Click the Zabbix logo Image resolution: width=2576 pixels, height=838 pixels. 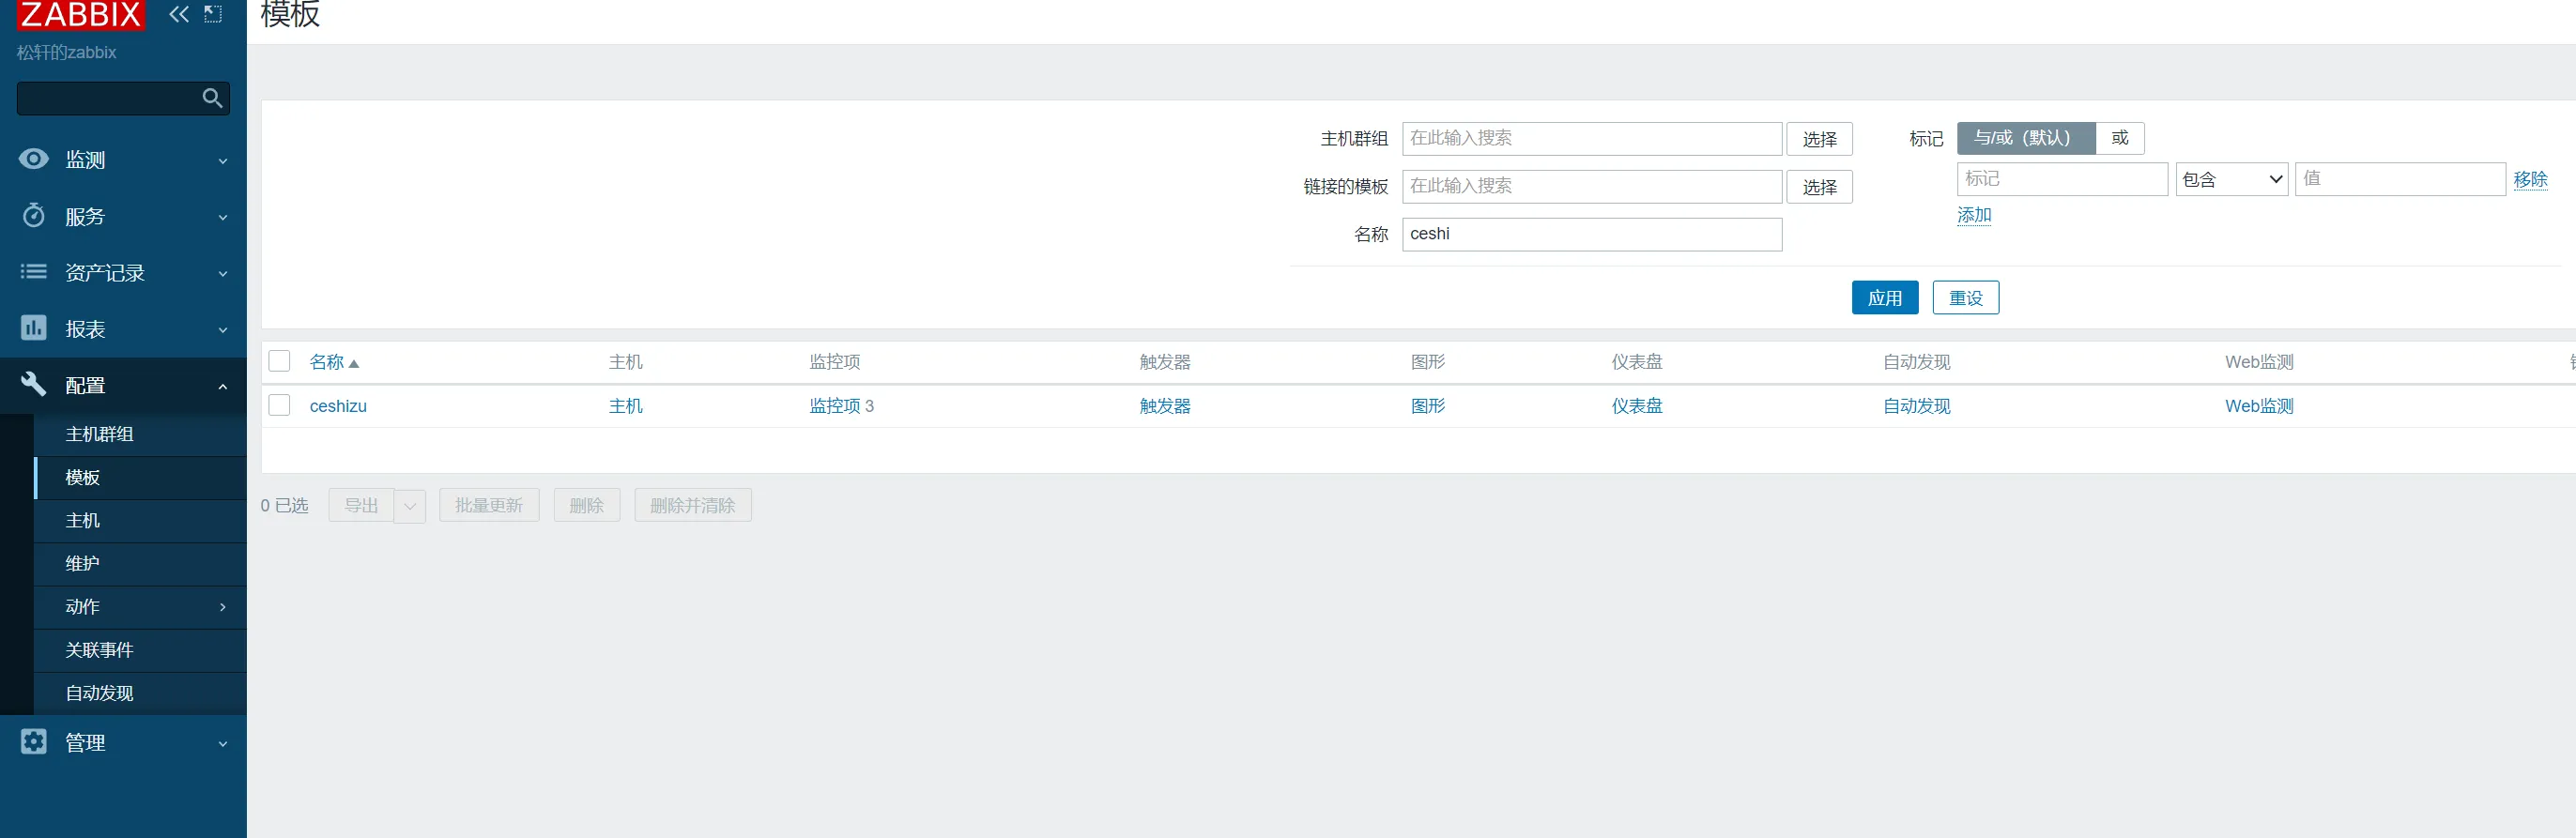(x=80, y=15)
